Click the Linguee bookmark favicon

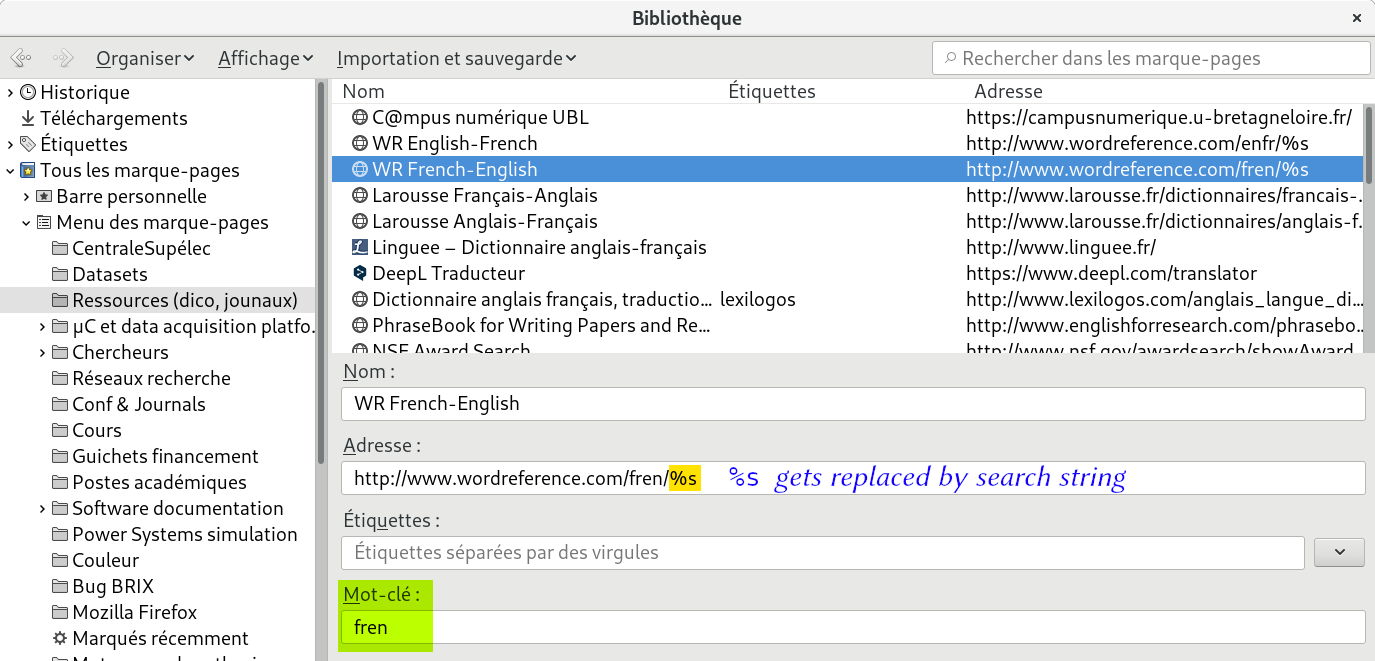point(360,247)
